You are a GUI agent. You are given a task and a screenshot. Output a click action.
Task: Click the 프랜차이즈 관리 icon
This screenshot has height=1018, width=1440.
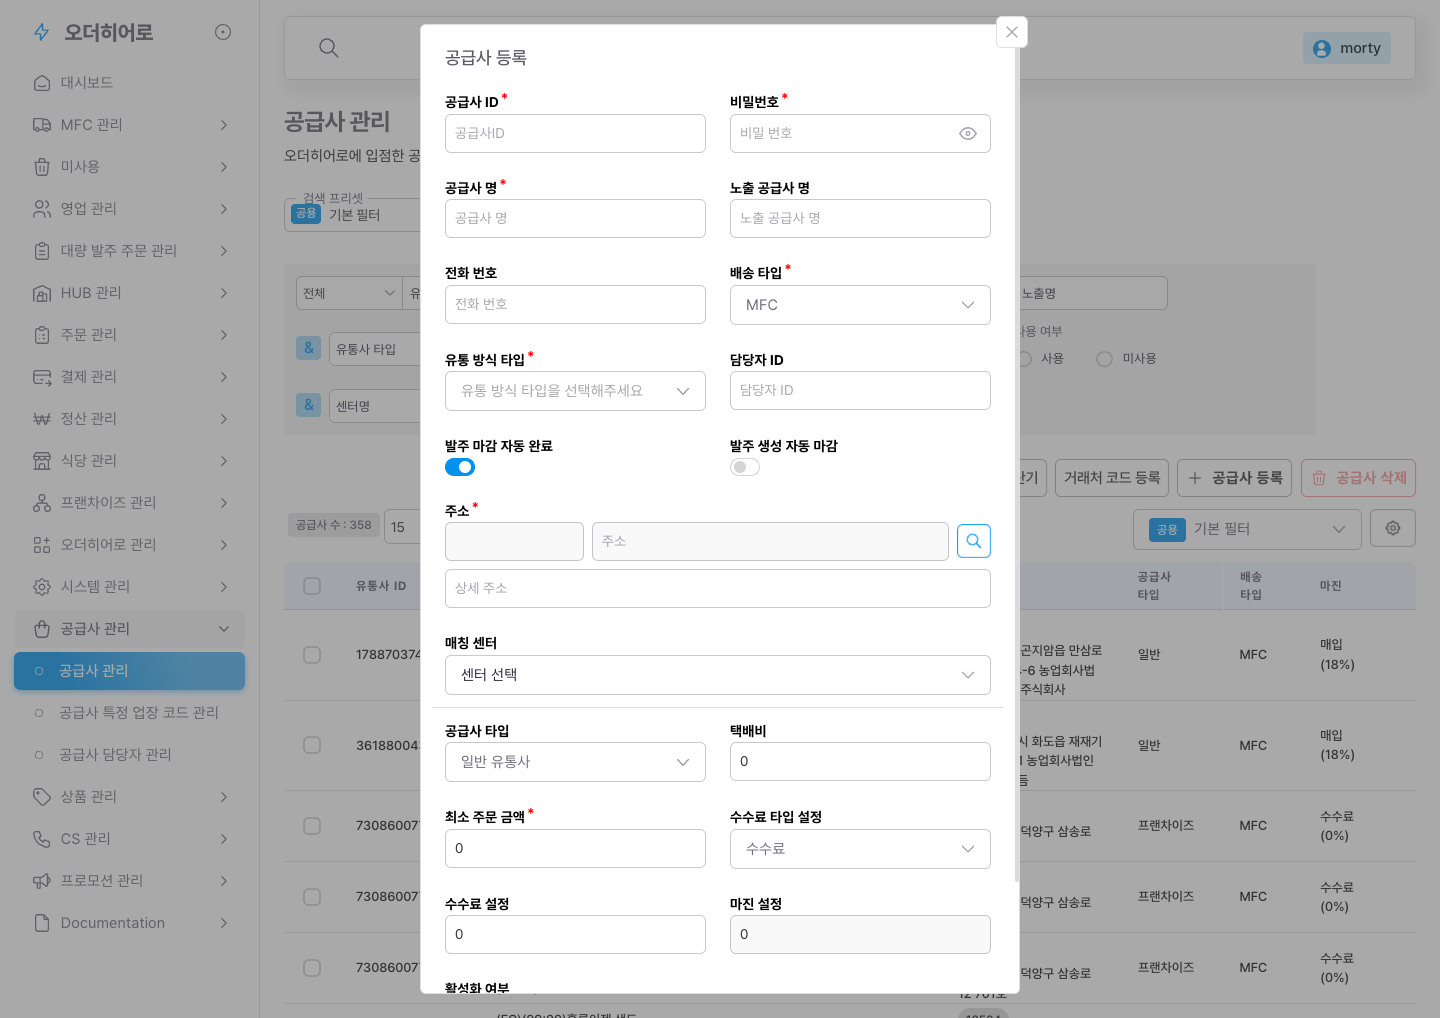[42, 503]
